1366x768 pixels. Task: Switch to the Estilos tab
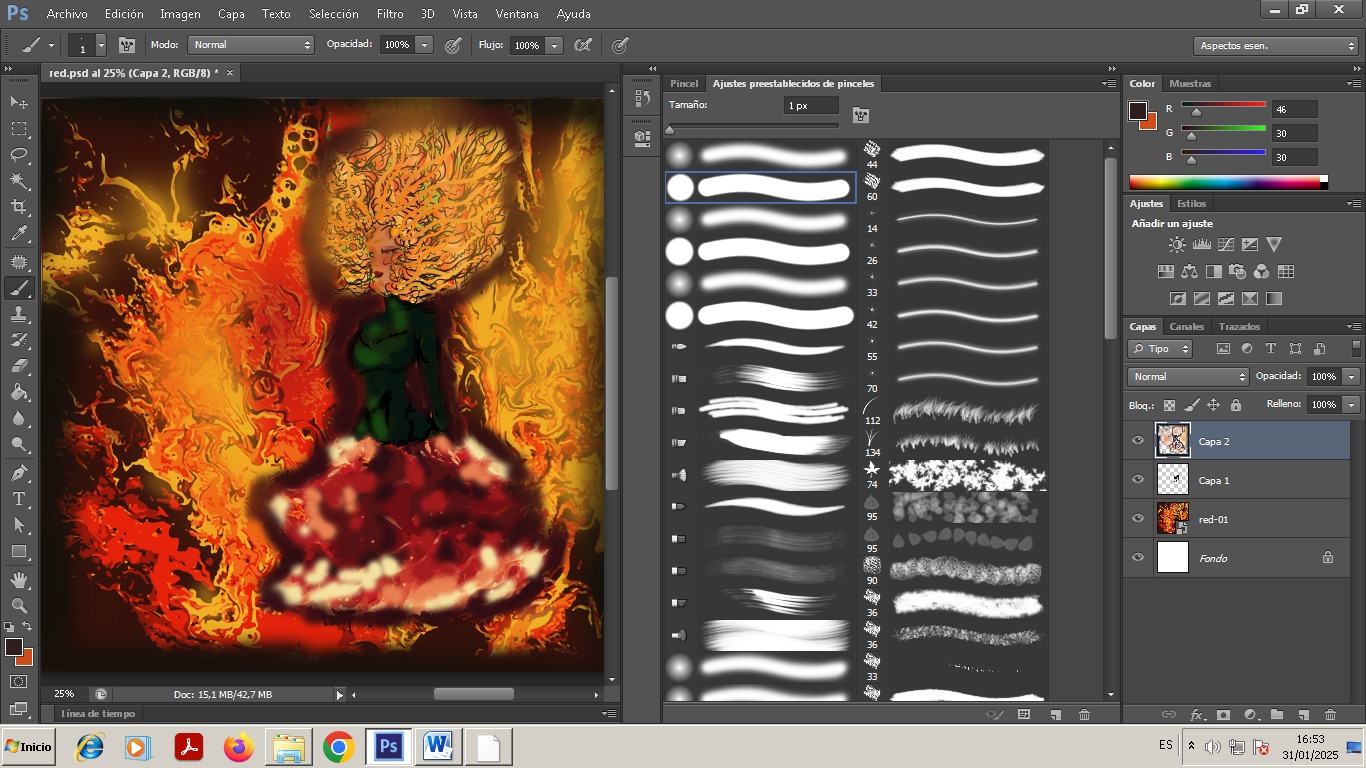pyautogui.click(x=1191, y=204)
